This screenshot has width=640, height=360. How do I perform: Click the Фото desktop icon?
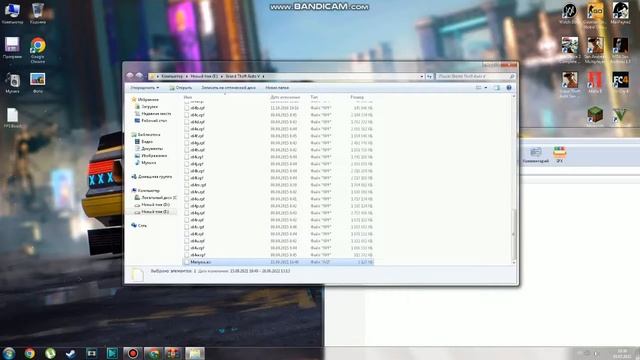click(38, 83)
